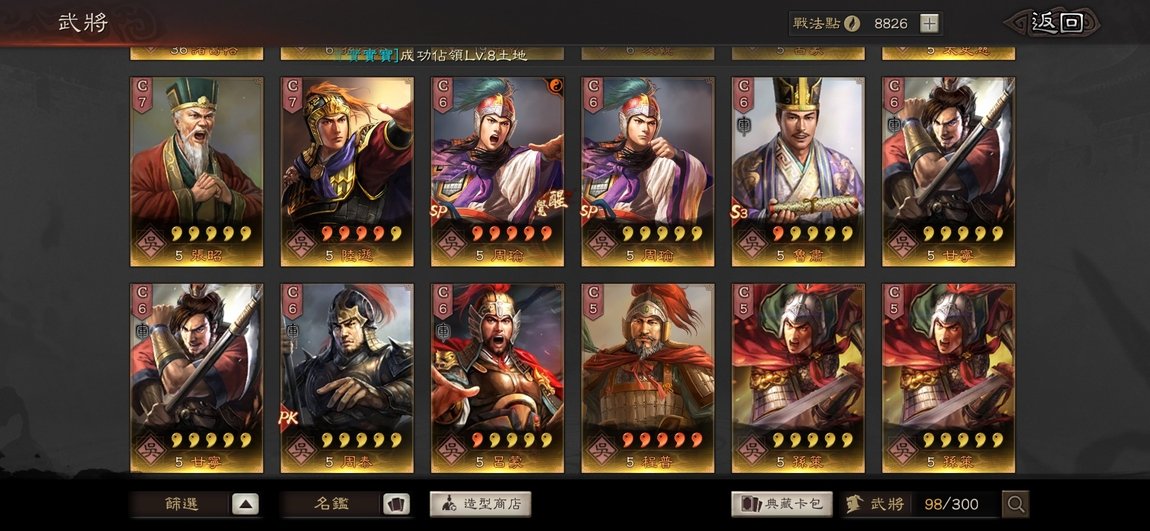Image resolution: width=1150 pixels, height=531 pixels.
Task: Choose the 程普 general card
Action: pos(648,378)
